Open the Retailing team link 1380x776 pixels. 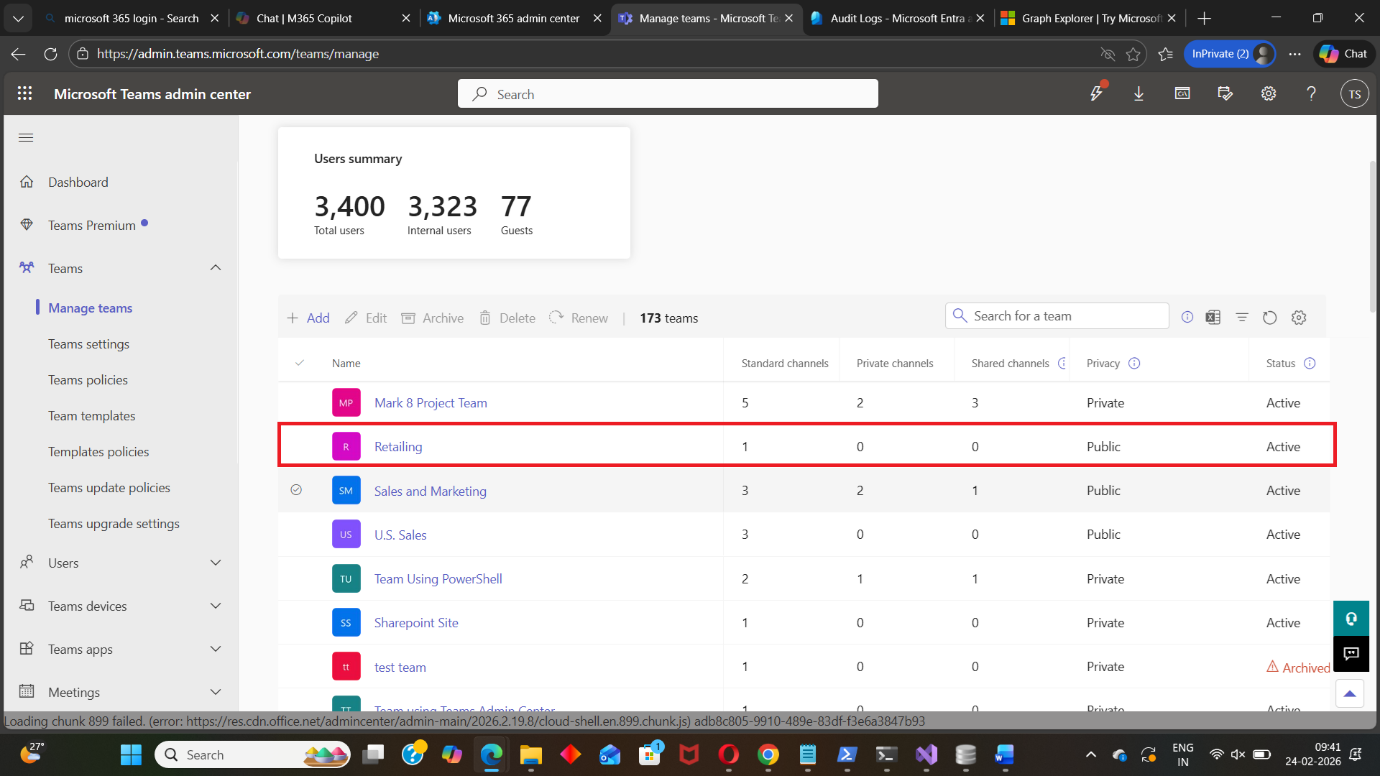pos(398,447)
